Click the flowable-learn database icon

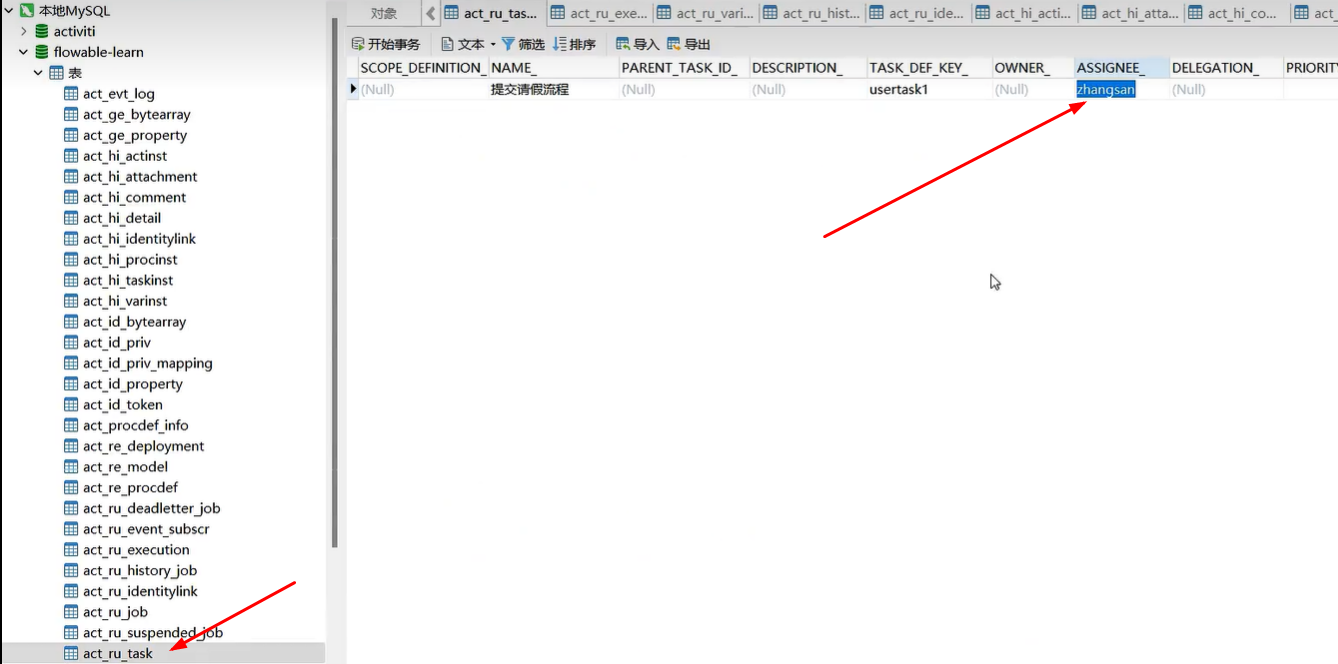(x=42, y=52)
